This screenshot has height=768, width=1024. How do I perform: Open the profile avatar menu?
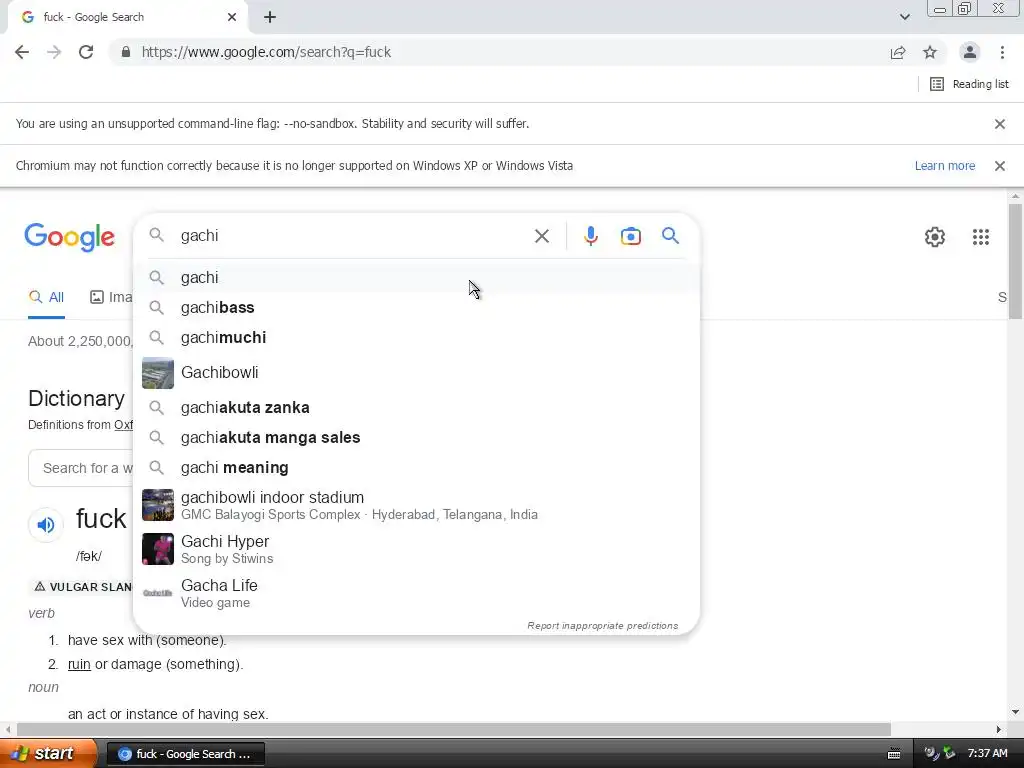(x=970, y=52)
